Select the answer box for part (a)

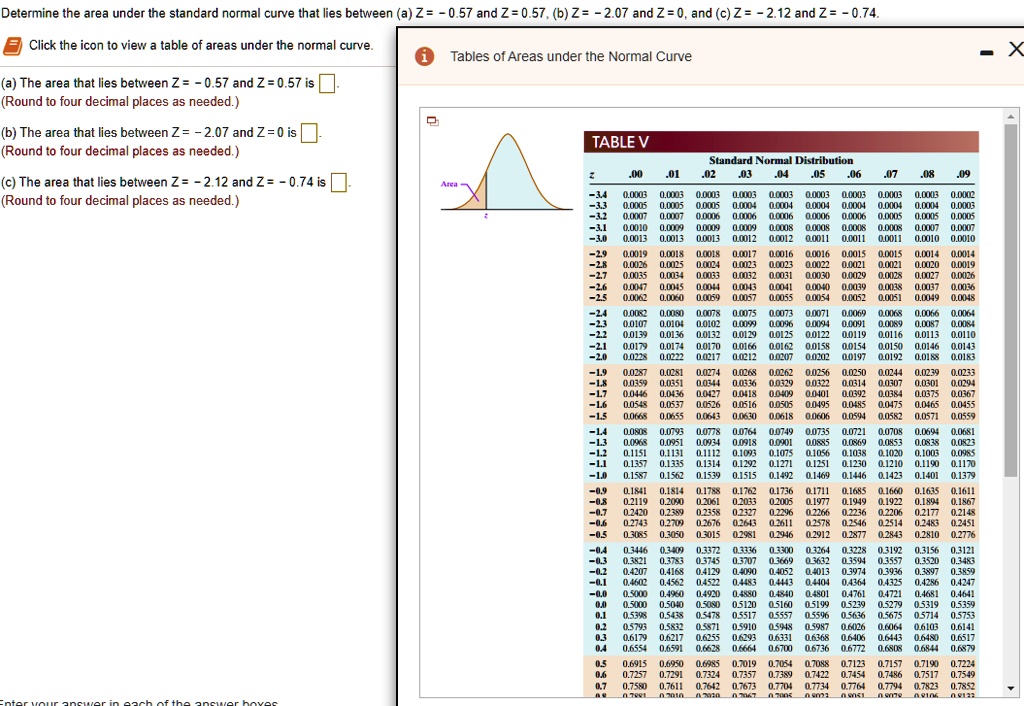click(x=327, y=84)
